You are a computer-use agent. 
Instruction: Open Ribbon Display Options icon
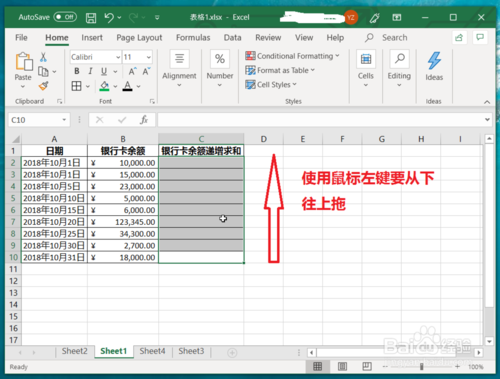click(x=397, y=17)
